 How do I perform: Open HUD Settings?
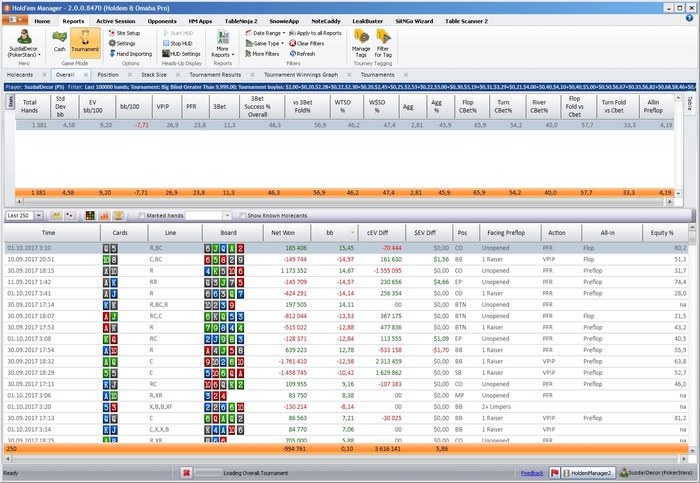pos(181,54)
